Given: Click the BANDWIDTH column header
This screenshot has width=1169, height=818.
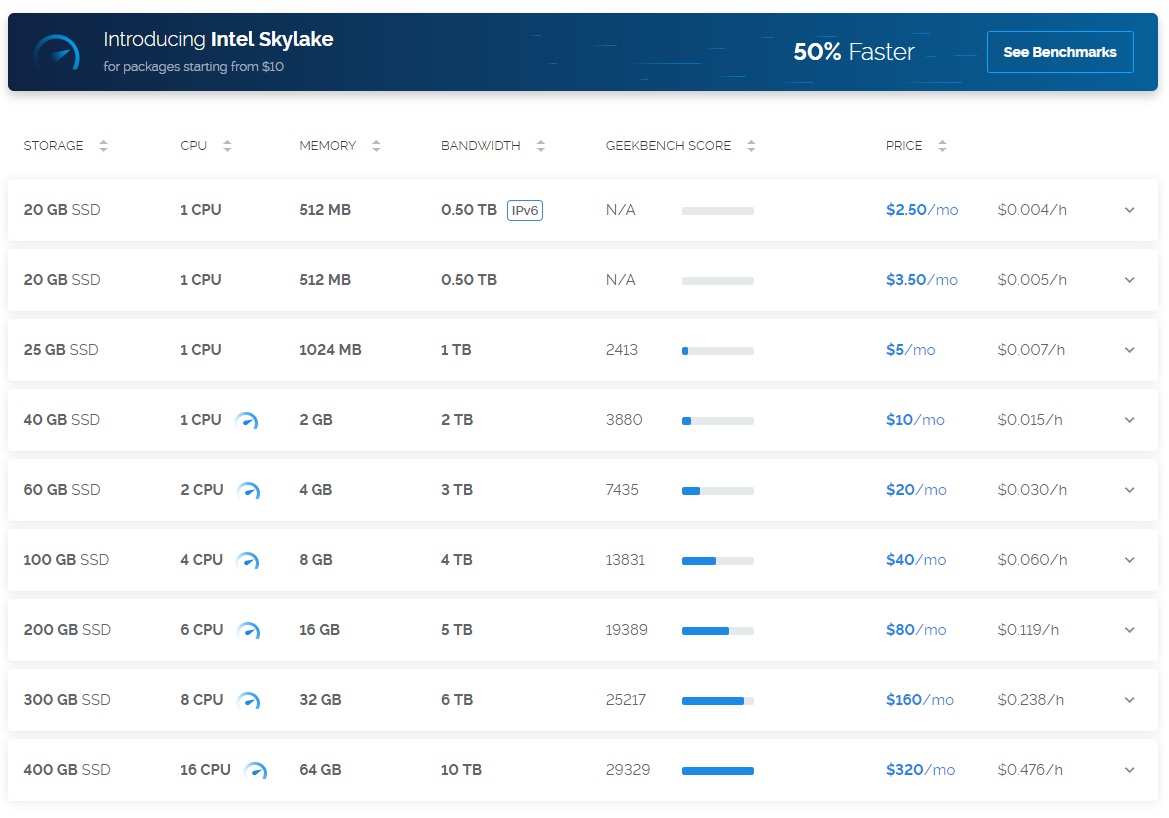Looking at the screenshot, I should tap(480, 145).
